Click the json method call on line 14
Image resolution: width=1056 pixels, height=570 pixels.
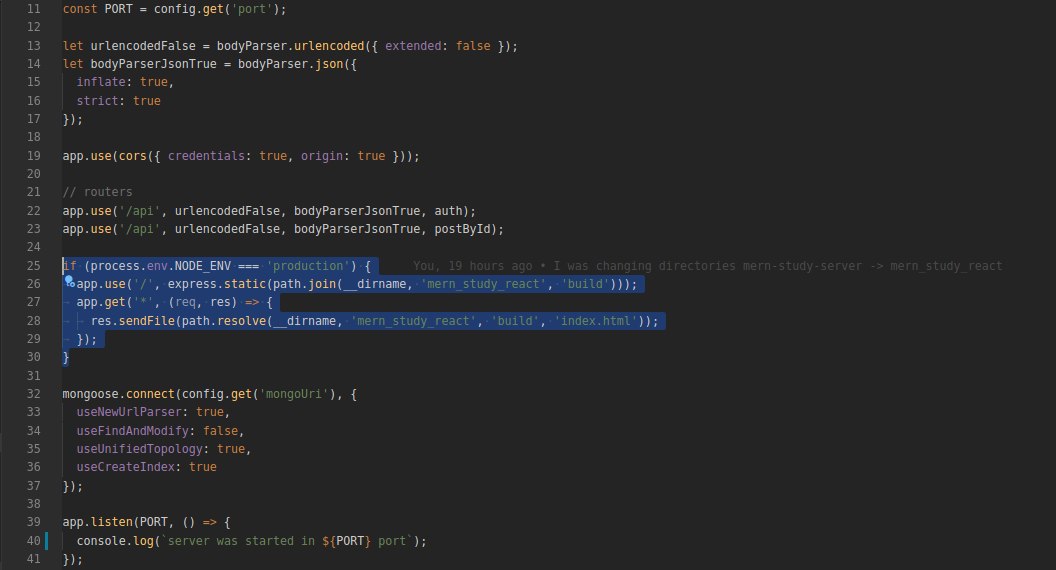pyautogui.click(x=329, y=64)
